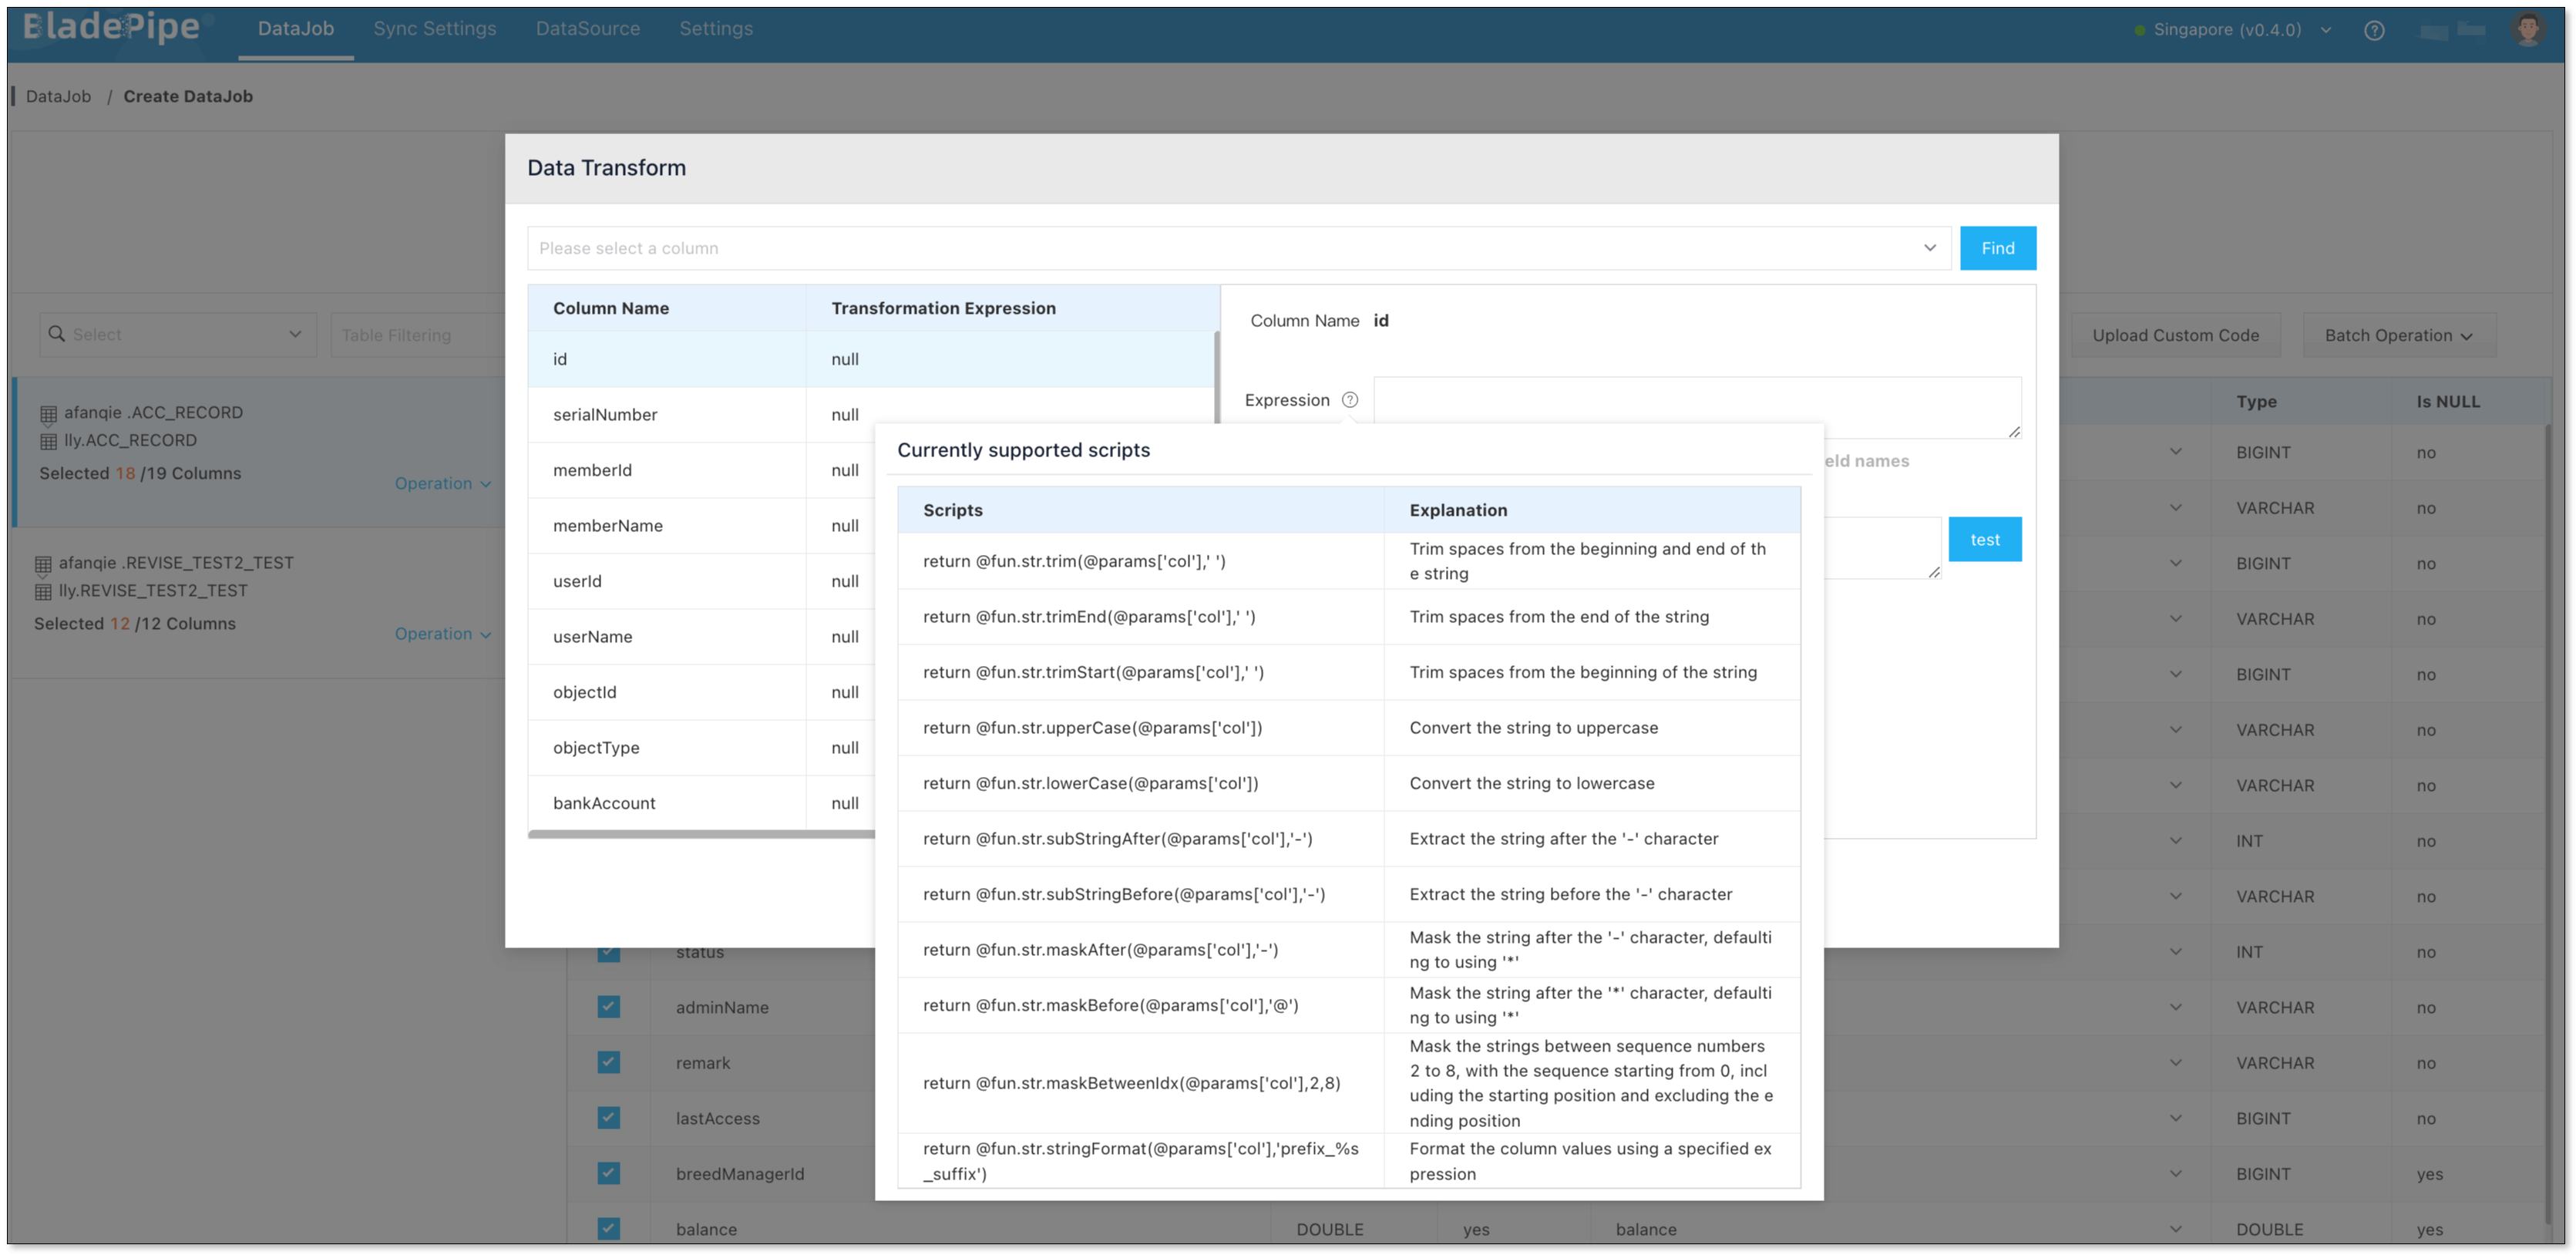2576x1255 pixels.
Task: Switch to the Sync Settings tab
Action: (x=434, y=29)
